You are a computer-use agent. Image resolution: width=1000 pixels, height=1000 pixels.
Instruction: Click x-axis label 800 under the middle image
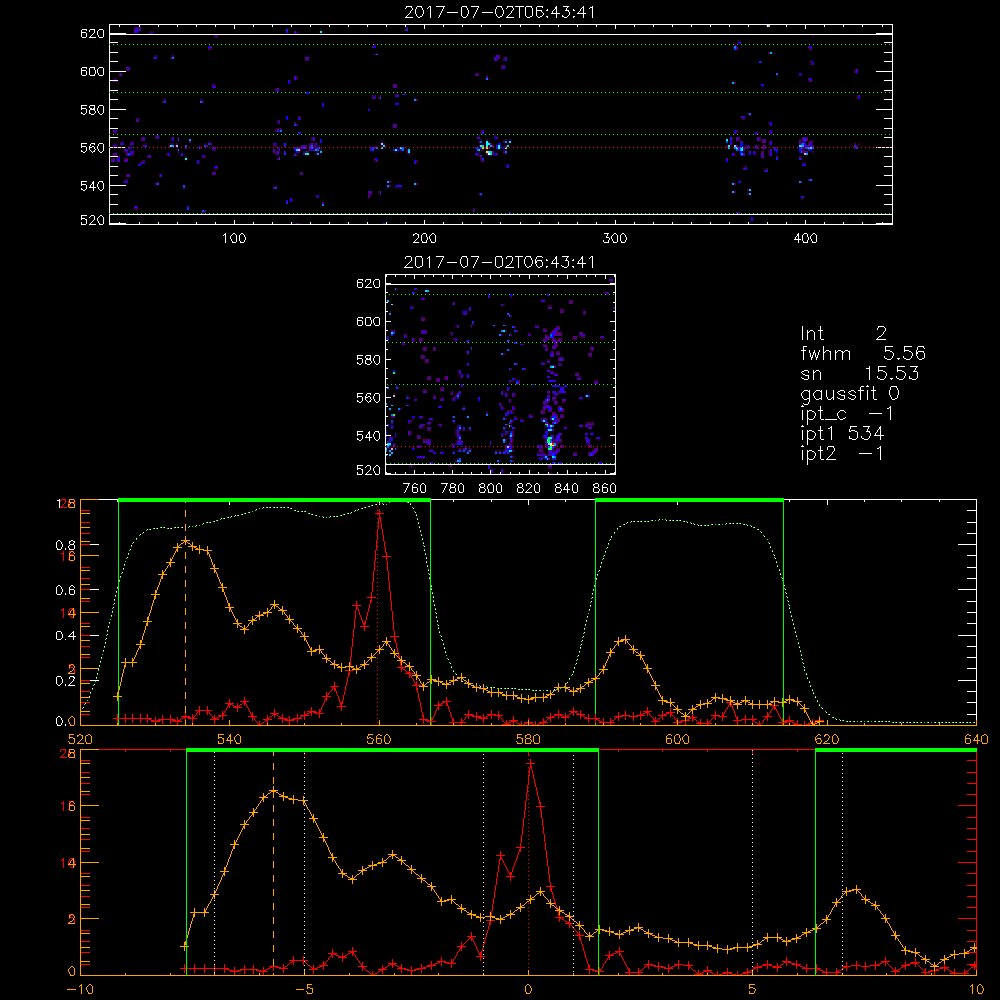pyautogui.click(x=490, y=489)
